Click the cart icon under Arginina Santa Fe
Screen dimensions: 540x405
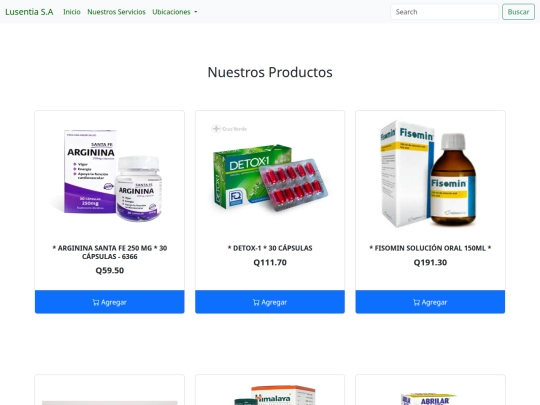tap(96, 302)
